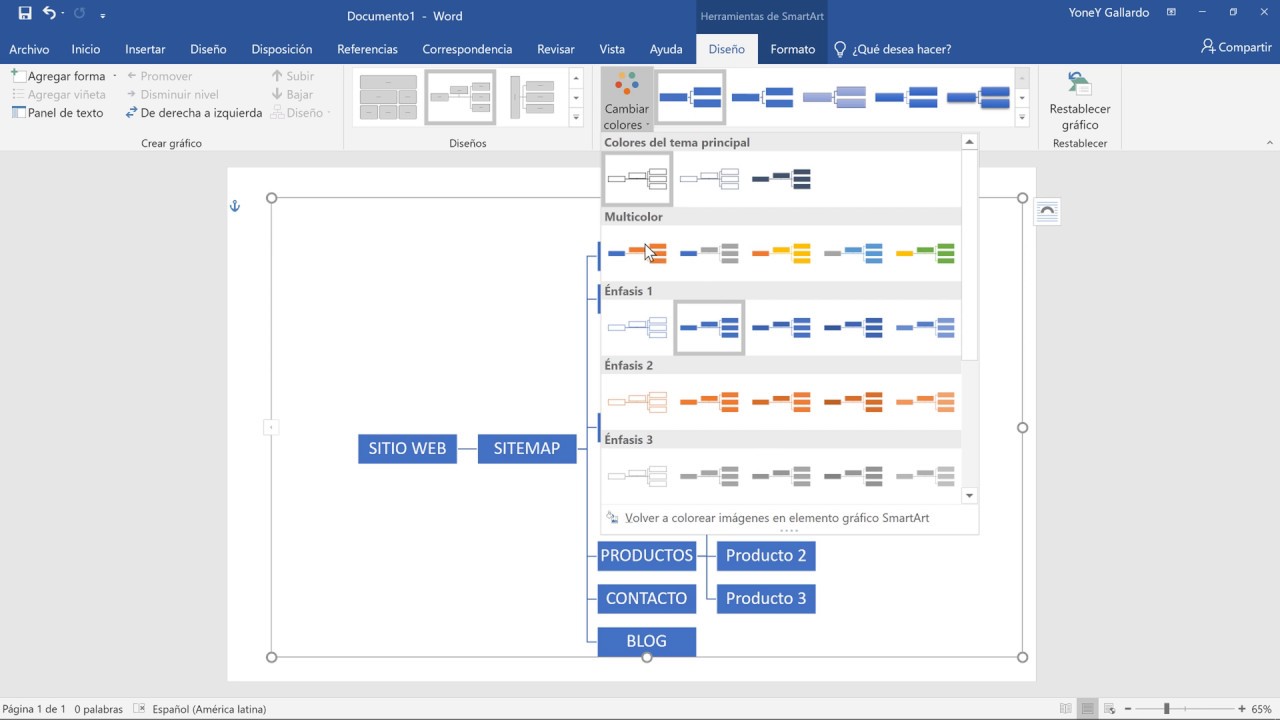Open the SmartArt Formato tab
The height and width of the screenshot is (720, 1280).
792,49
